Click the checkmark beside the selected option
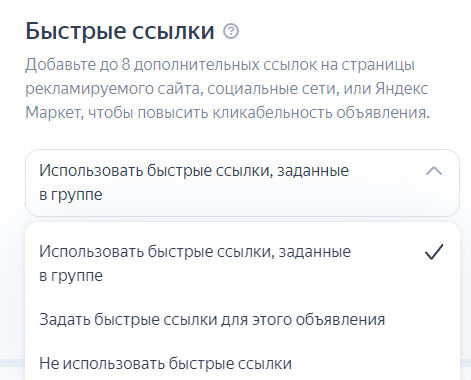The width and height of the screenshot is (471, 380). (x=434, y=252)
